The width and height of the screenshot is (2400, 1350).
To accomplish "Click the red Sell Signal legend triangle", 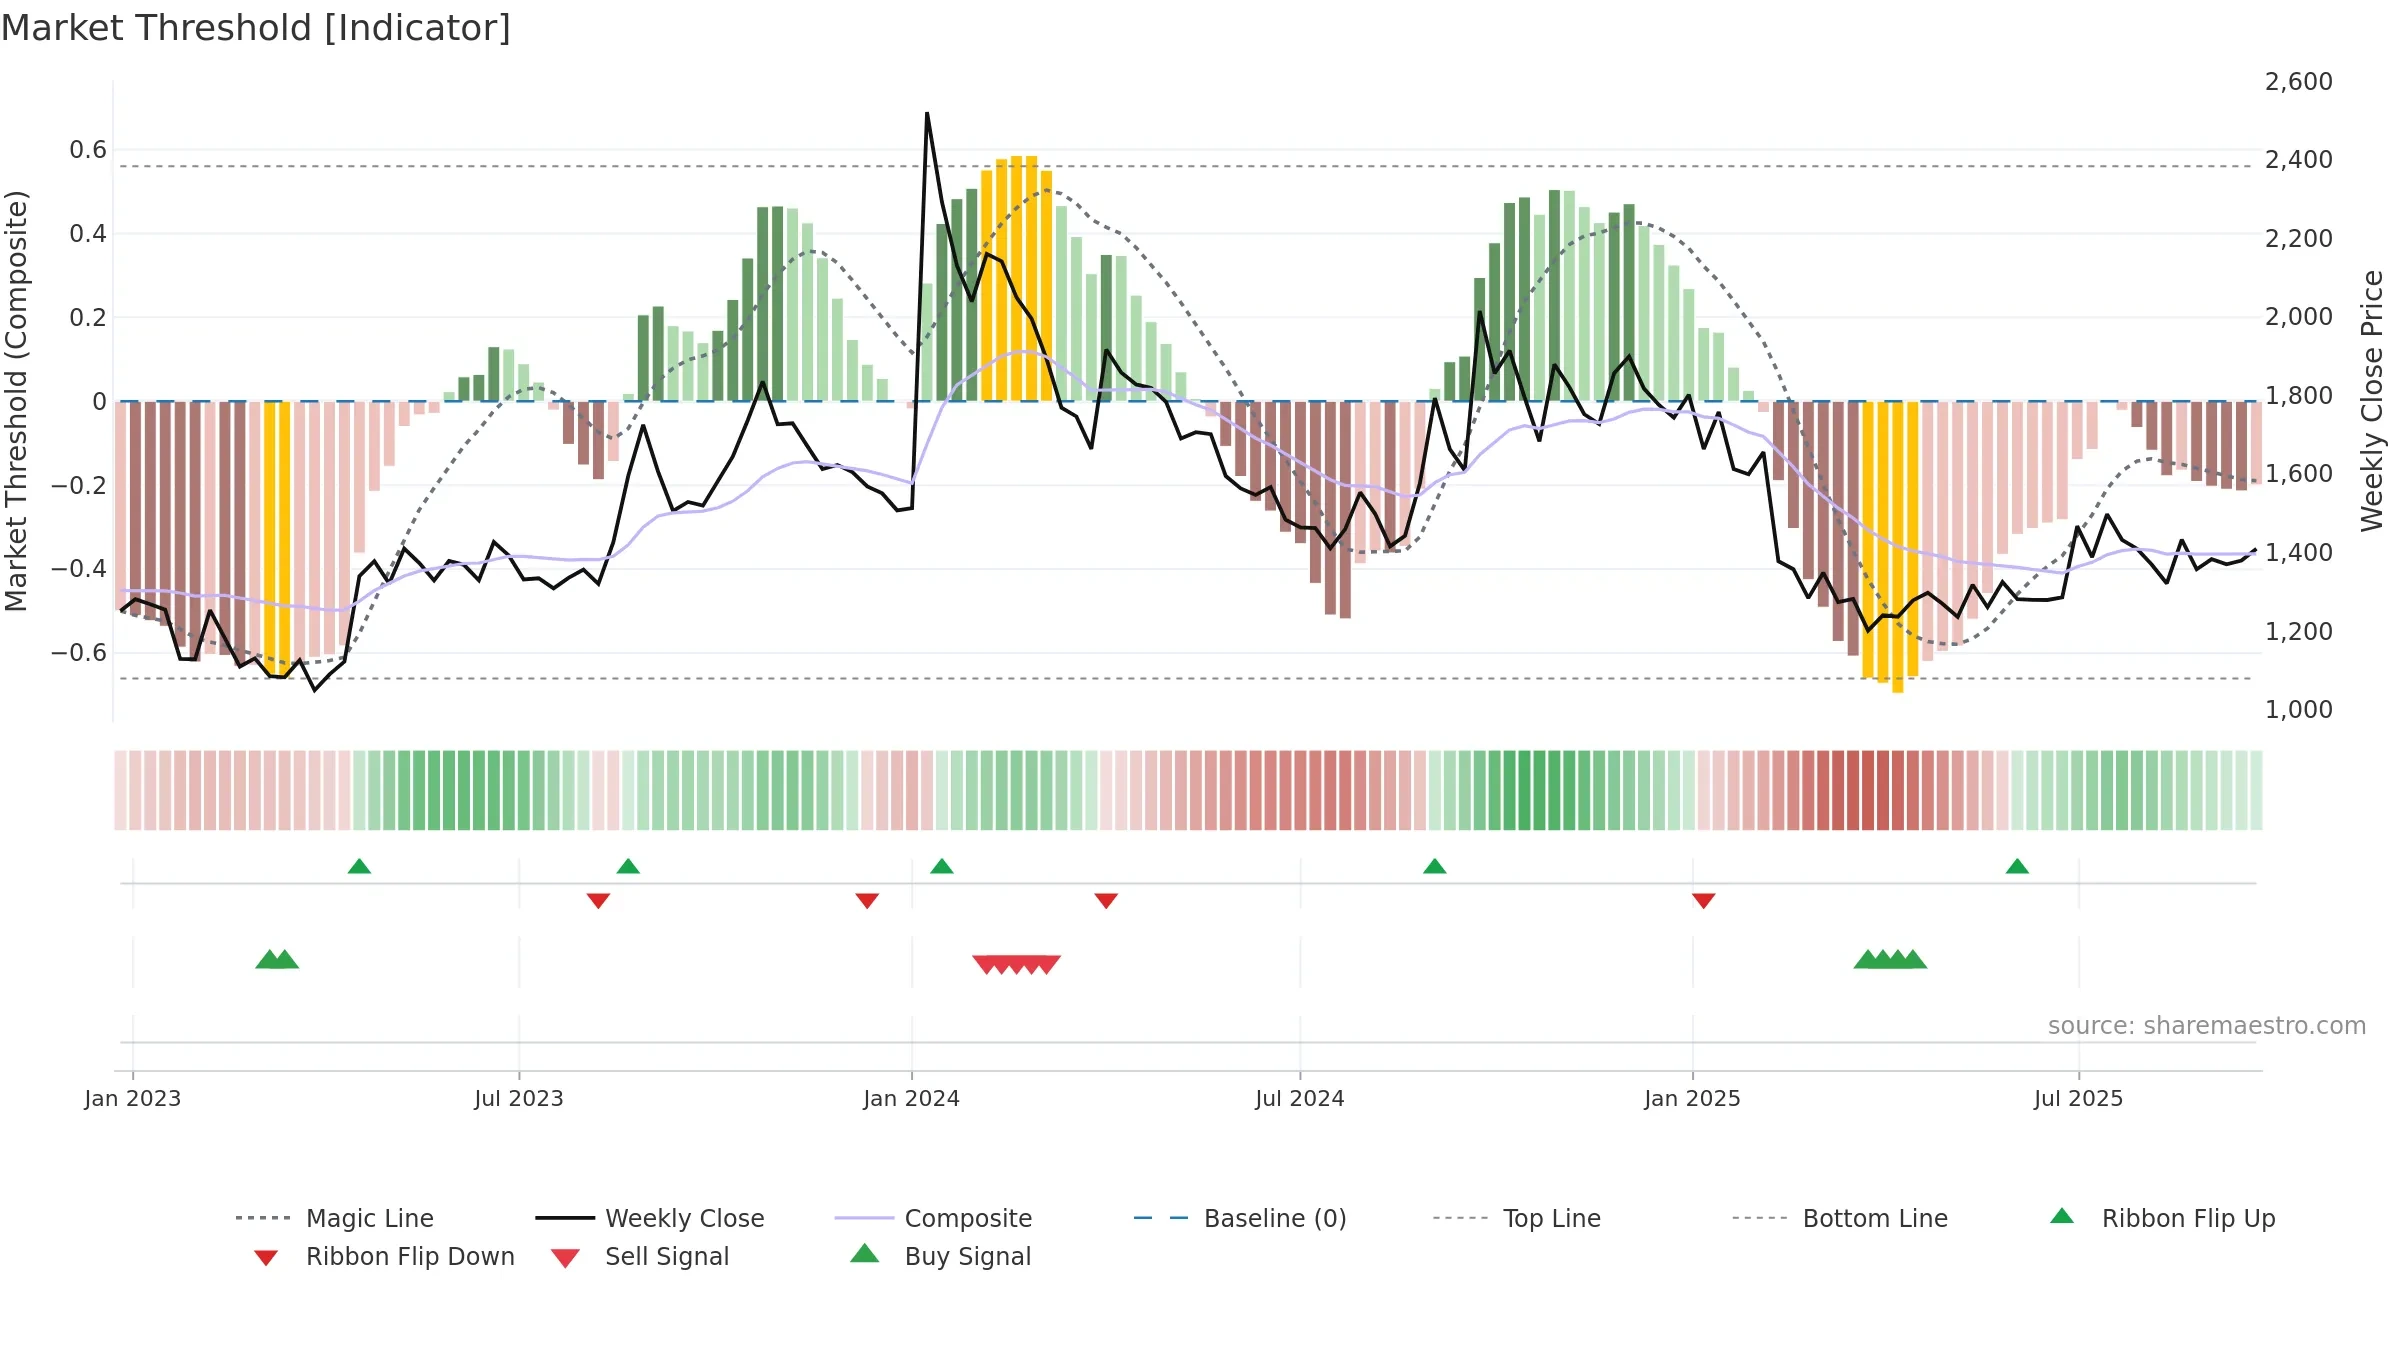I will coord(565,1258).
